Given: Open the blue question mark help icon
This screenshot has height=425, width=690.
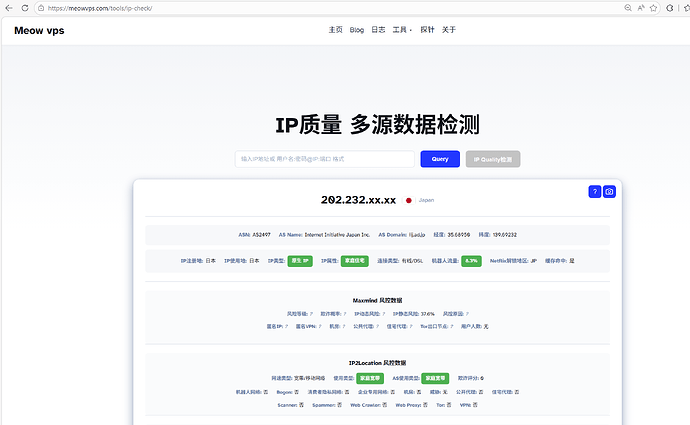Looking at the screenshot, I should pos(595,191).
